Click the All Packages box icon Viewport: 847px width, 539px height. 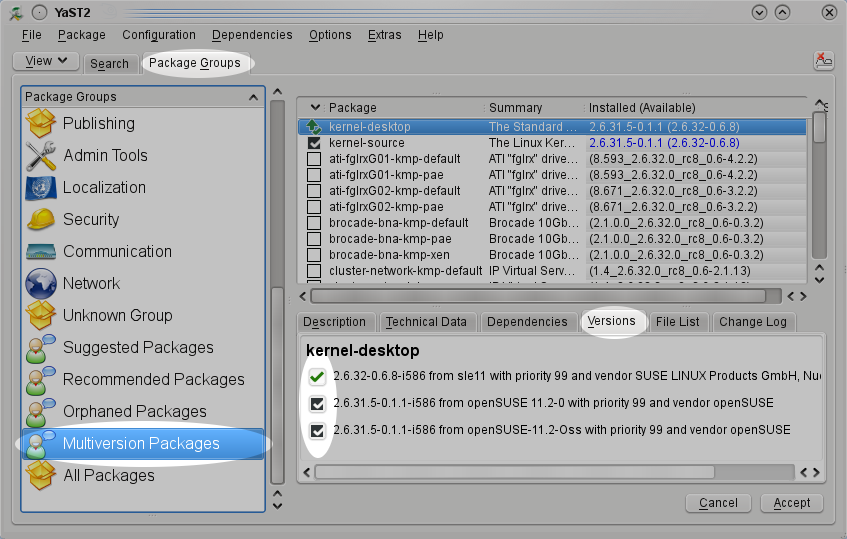click(x=41, y=476)
